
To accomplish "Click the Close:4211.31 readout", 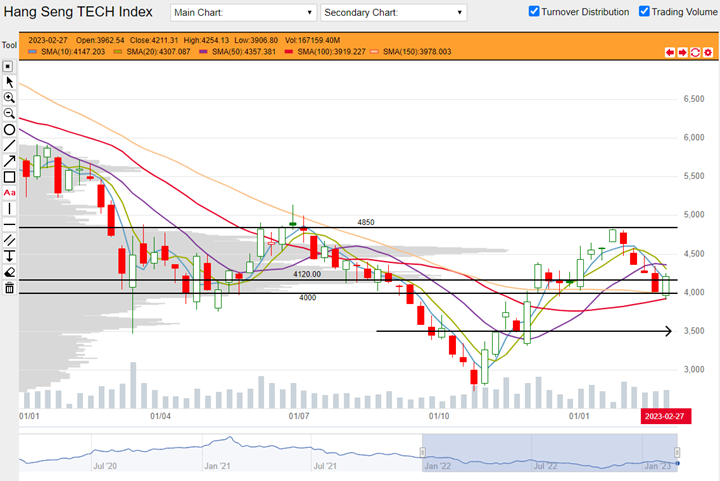I will (154, 40).
